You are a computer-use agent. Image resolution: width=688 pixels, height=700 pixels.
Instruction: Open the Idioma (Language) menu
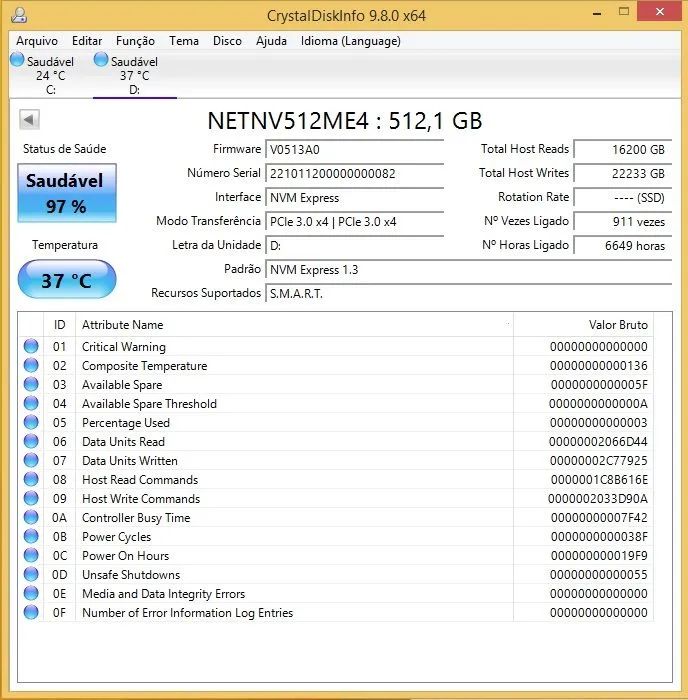coord(350,41)
